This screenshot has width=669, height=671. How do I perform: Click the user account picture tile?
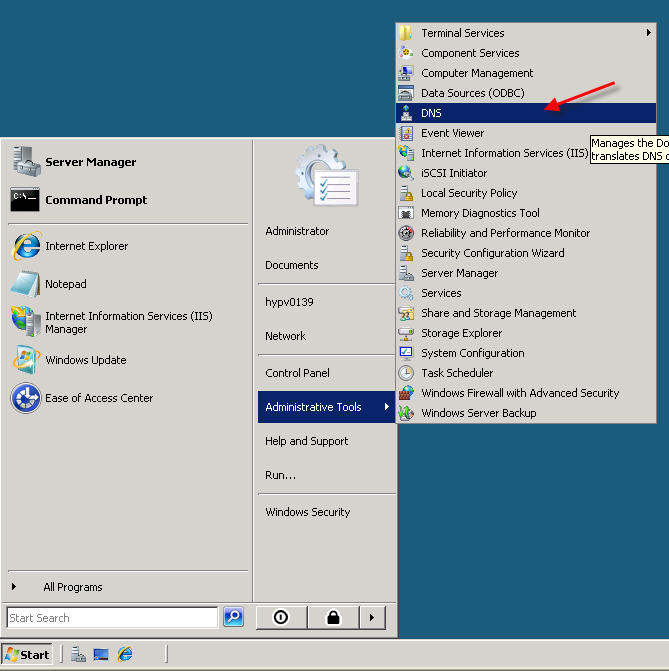(327, 174)
